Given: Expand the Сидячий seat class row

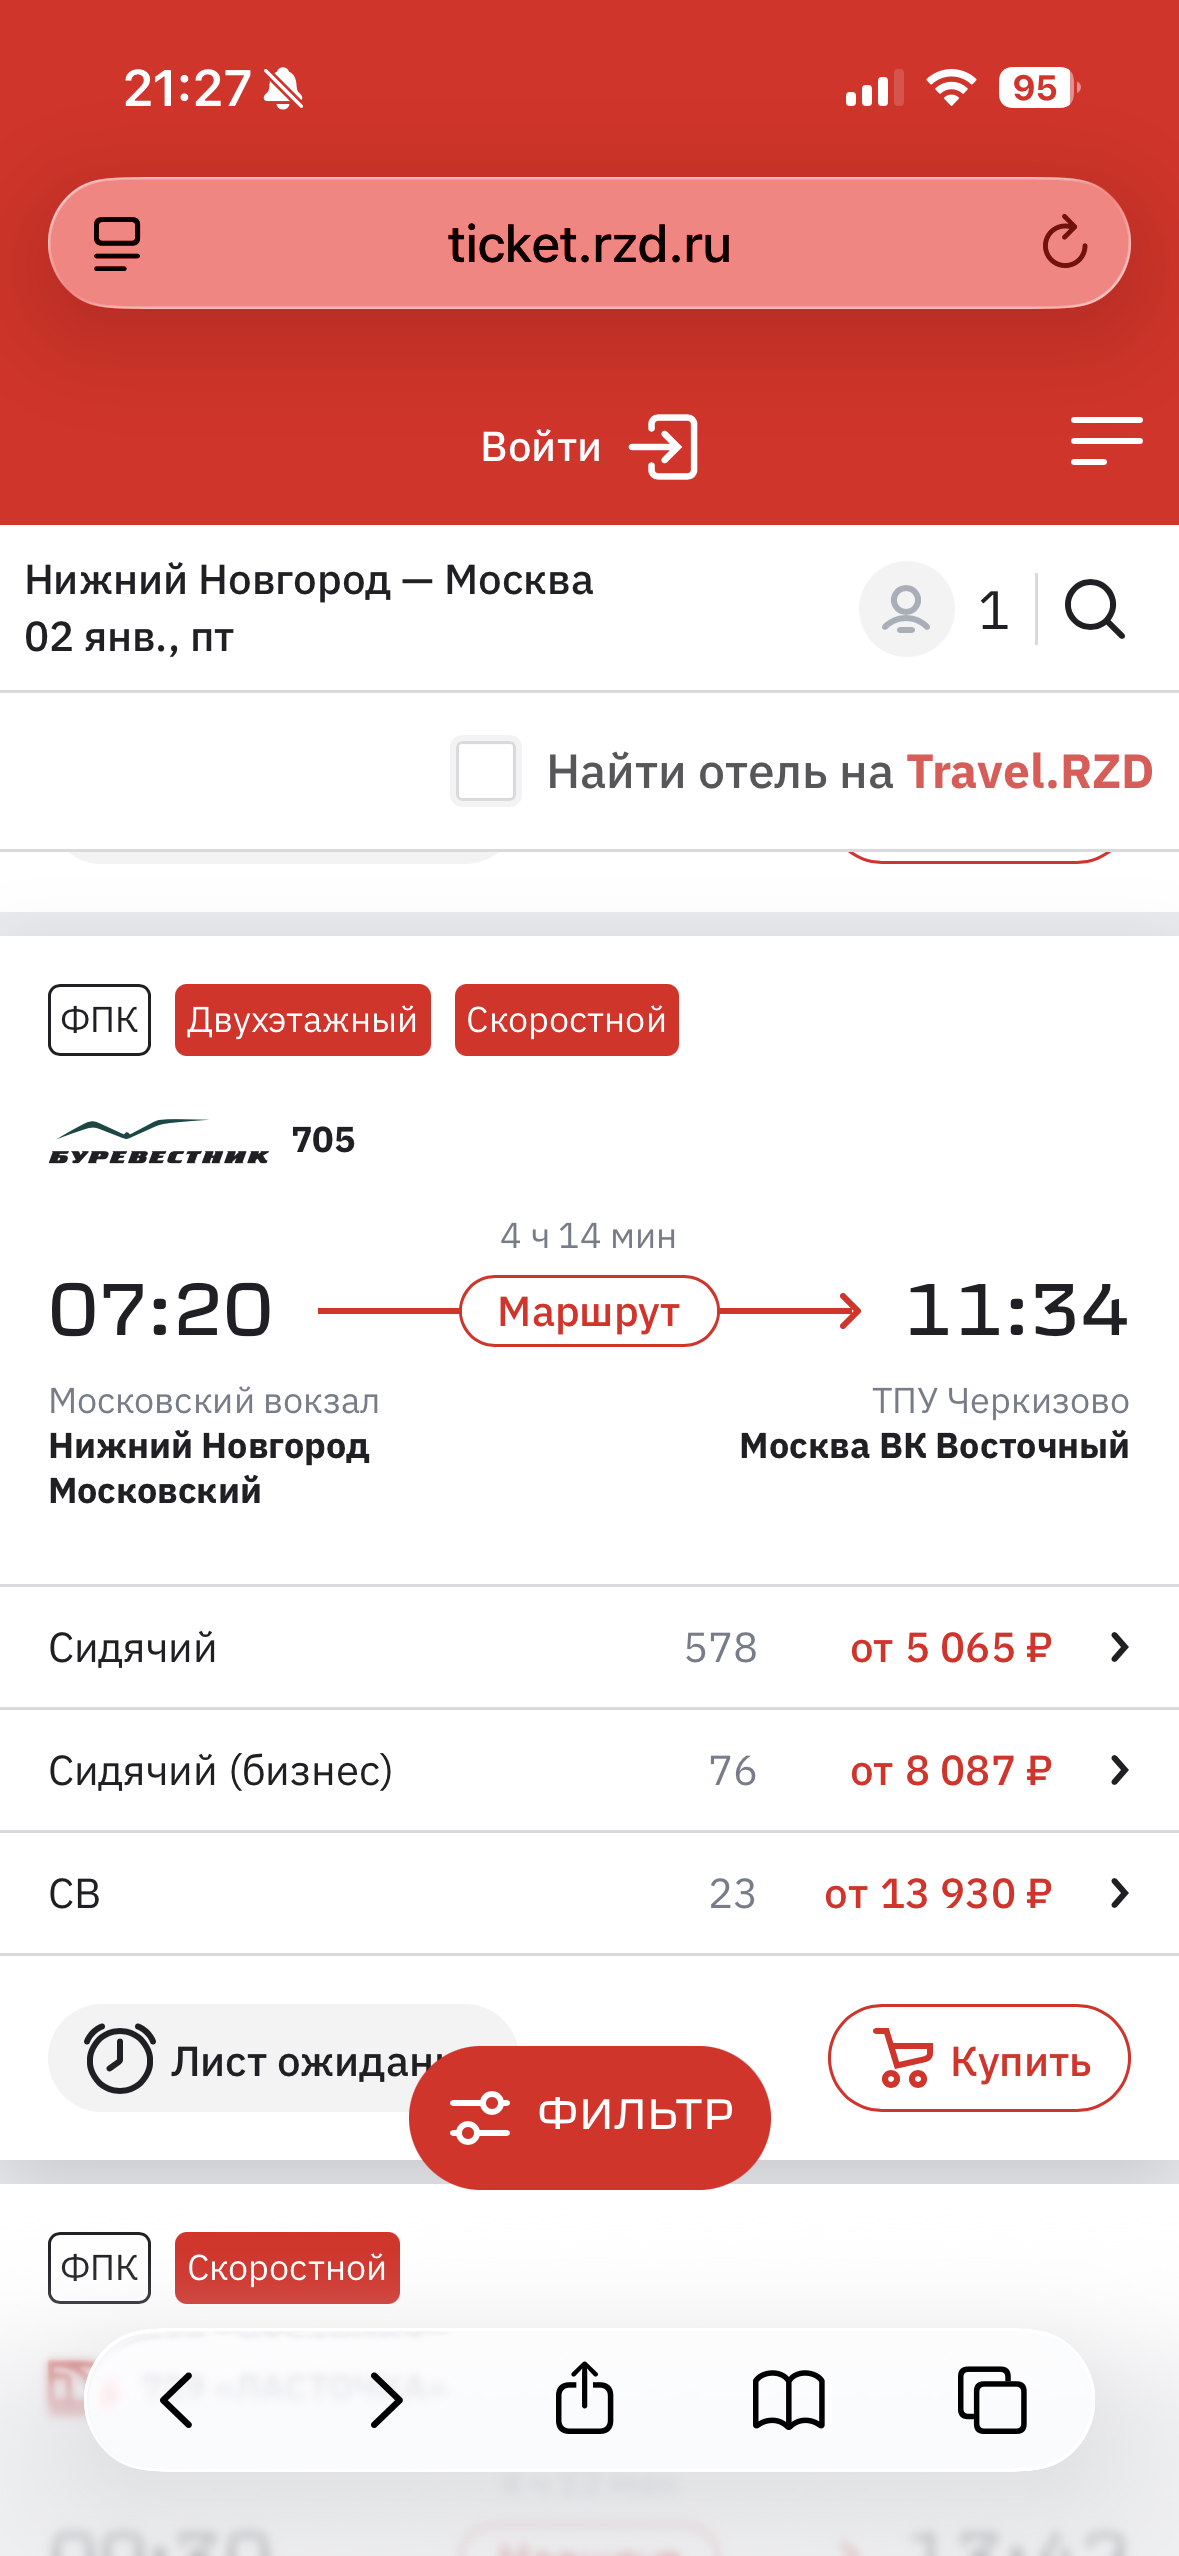Looking at the screenshot, I should (589, 1647).
